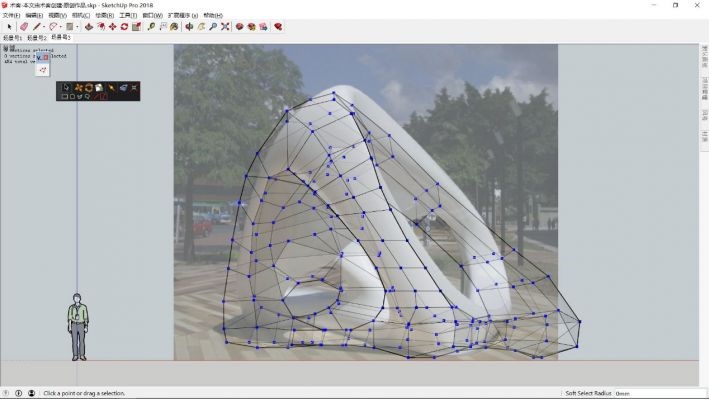
Task: Select Vertex Tools rotate ring icon
Action: click(89, 87)
